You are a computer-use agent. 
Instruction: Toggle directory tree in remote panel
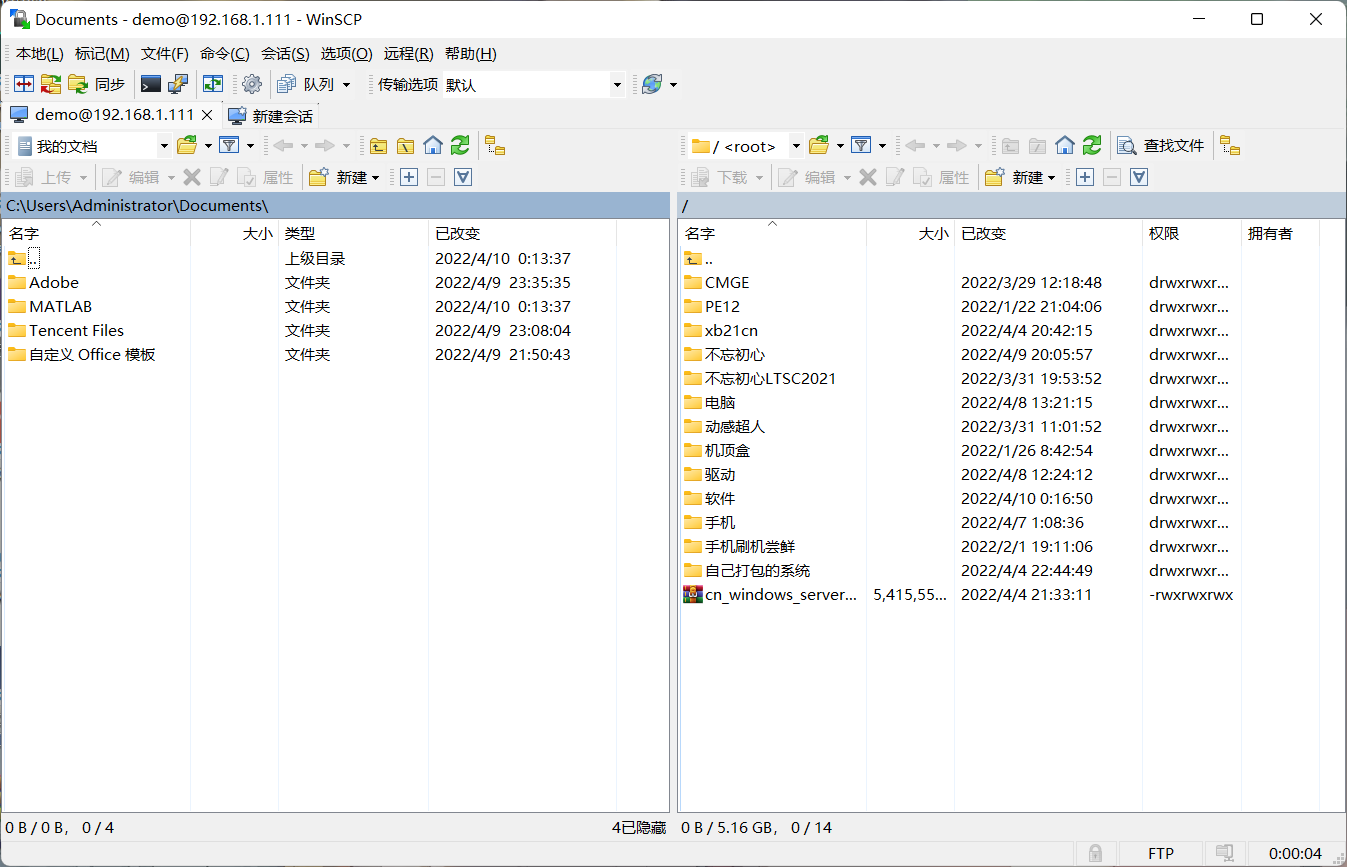1230,146
